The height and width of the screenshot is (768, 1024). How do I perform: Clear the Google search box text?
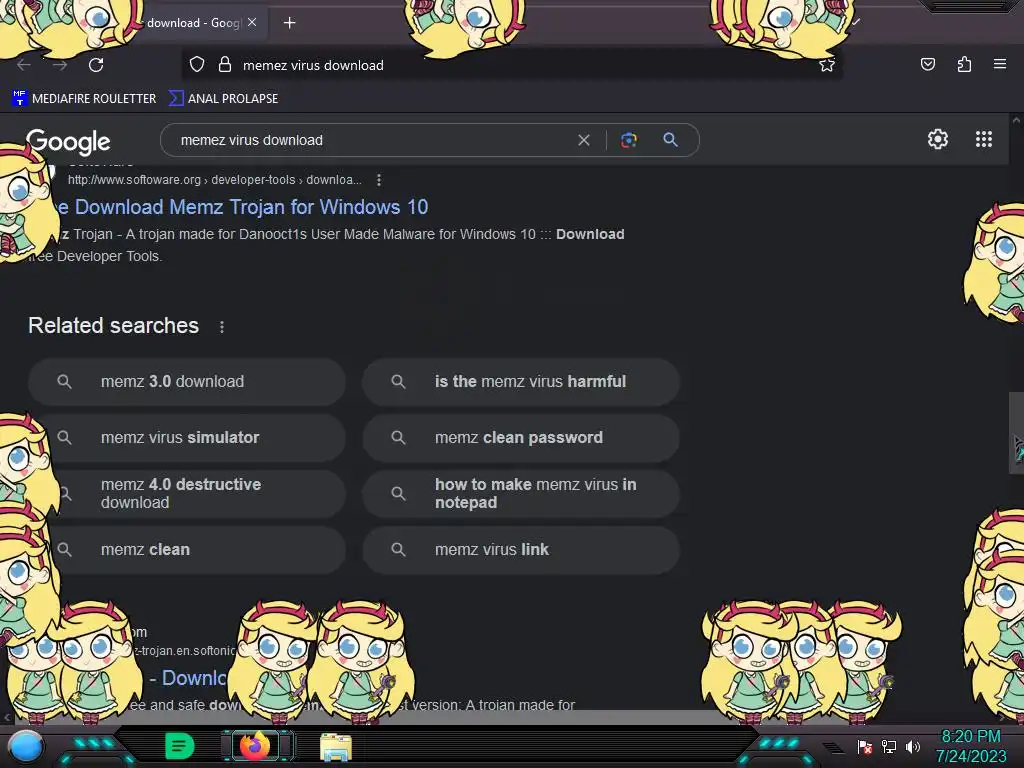pyautogui.click(x=584, y=140)
